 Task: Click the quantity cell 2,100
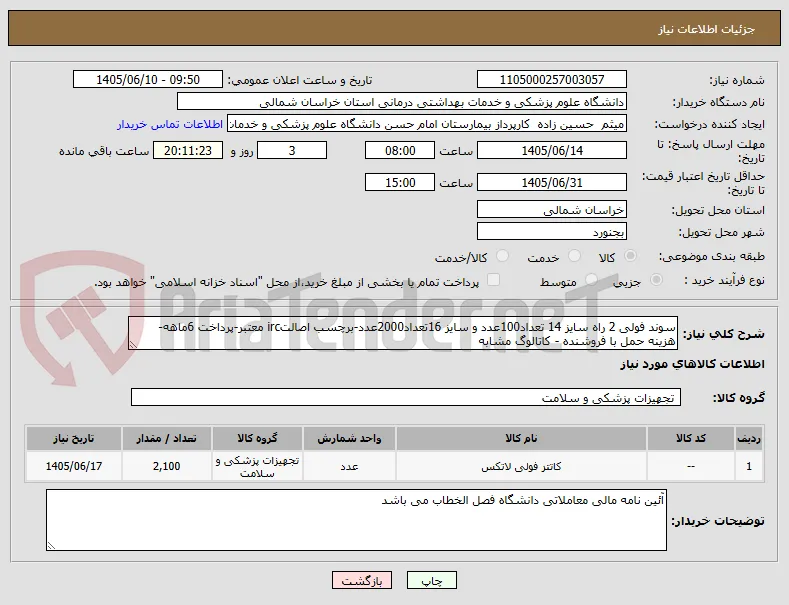[x=167, y=466]
